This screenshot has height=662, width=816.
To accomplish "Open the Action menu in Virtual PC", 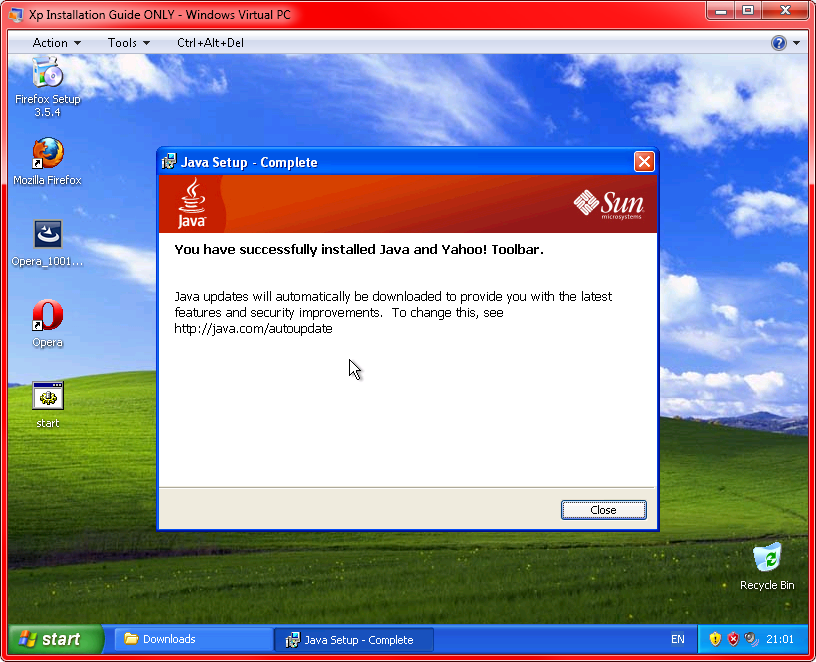I will point(56,43).
